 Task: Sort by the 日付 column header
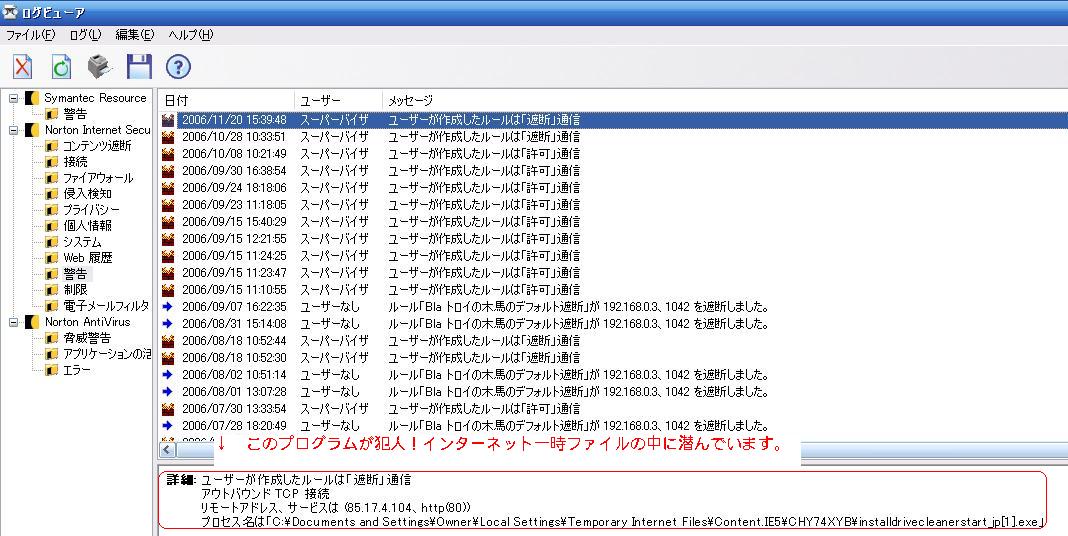point(226,100)
